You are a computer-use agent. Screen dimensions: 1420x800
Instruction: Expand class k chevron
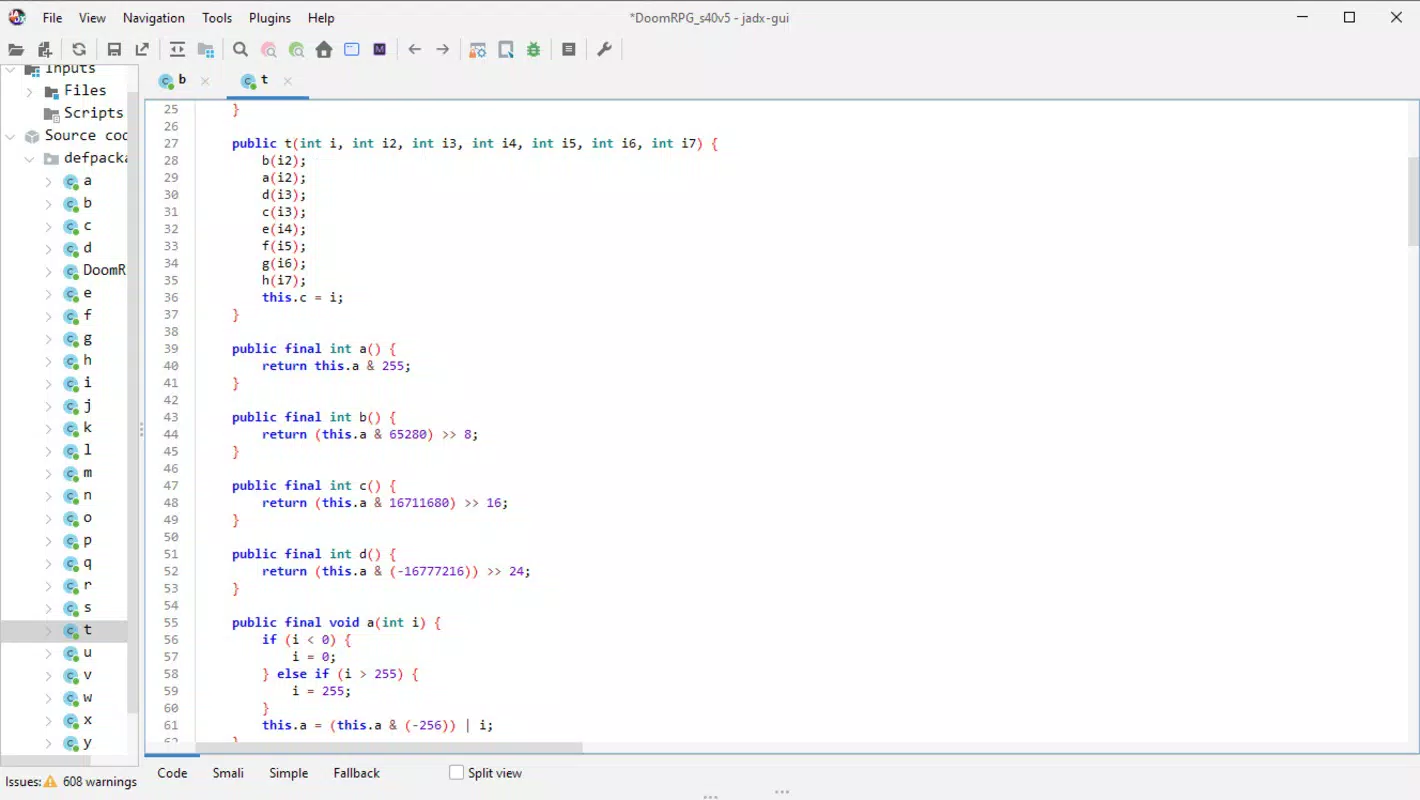[49, 429]
